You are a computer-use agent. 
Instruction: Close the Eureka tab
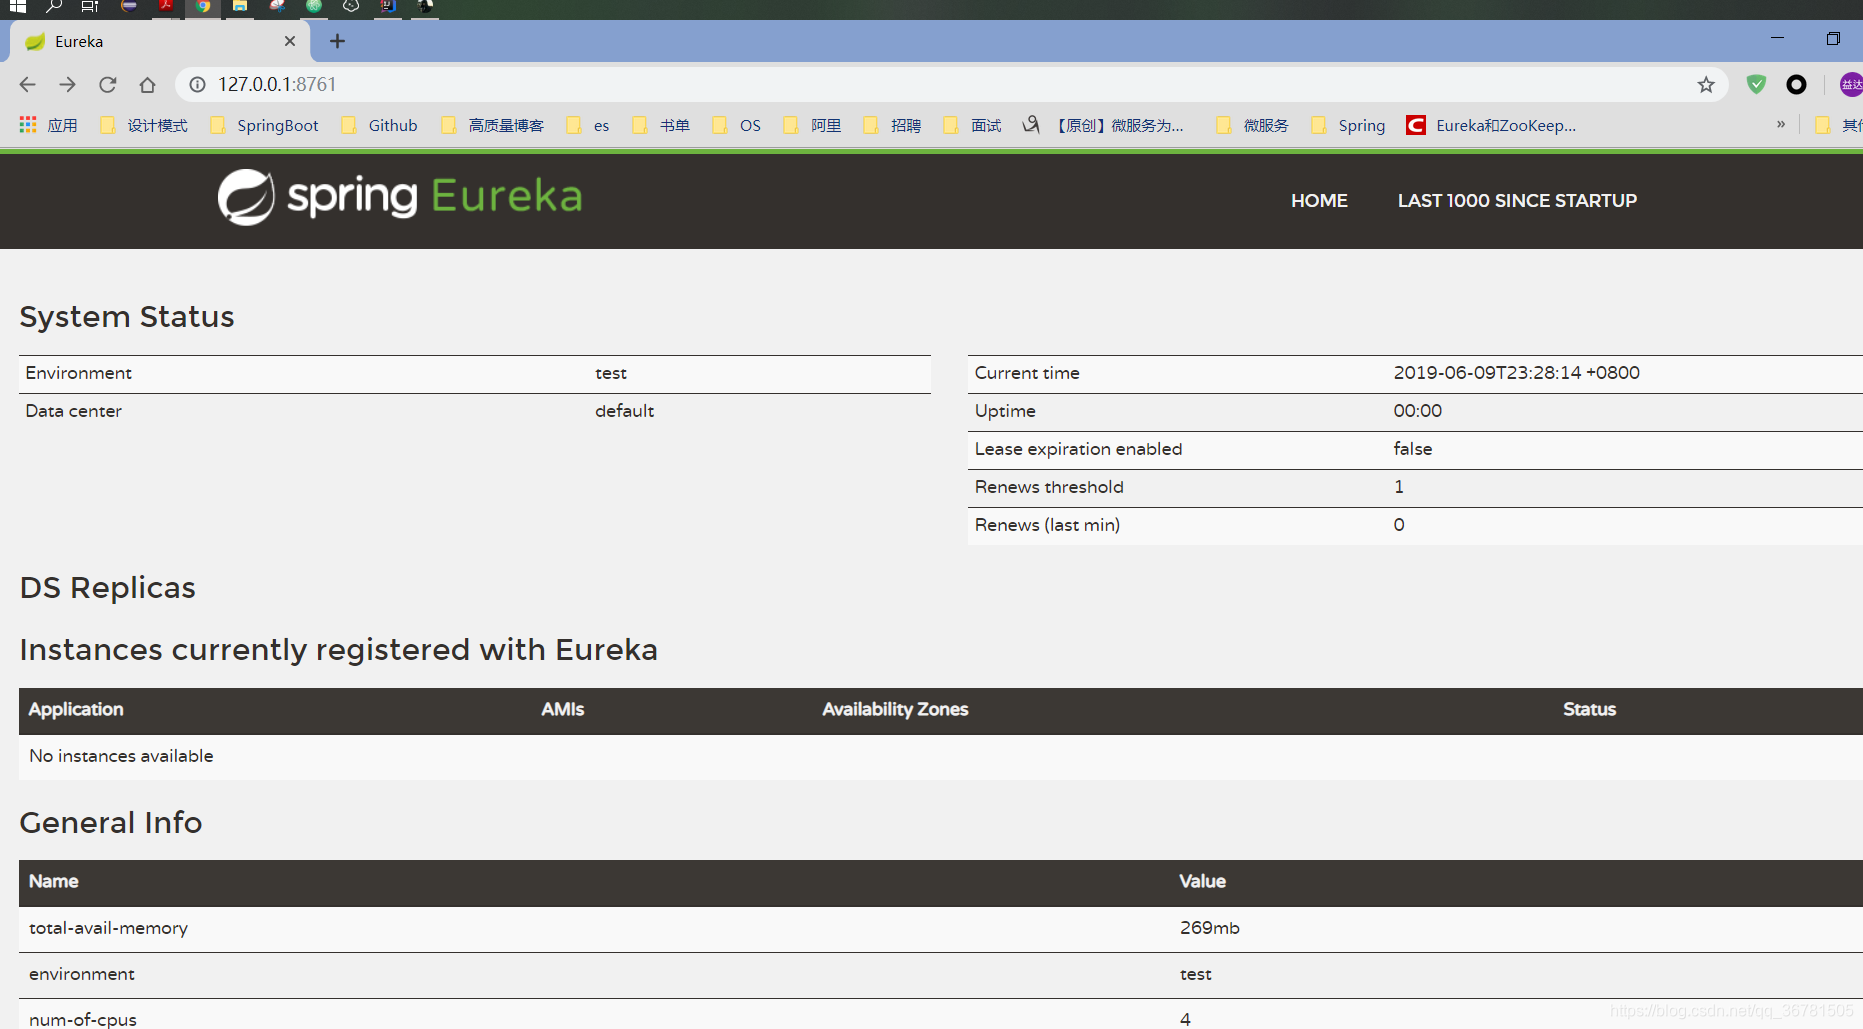290,41
